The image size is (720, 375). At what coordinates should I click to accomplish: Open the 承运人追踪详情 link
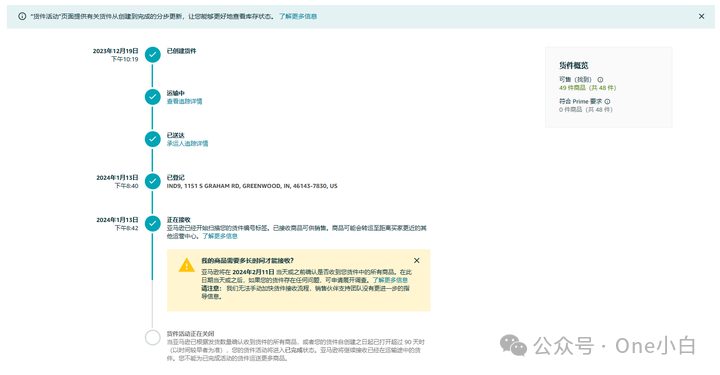point(187,144)
